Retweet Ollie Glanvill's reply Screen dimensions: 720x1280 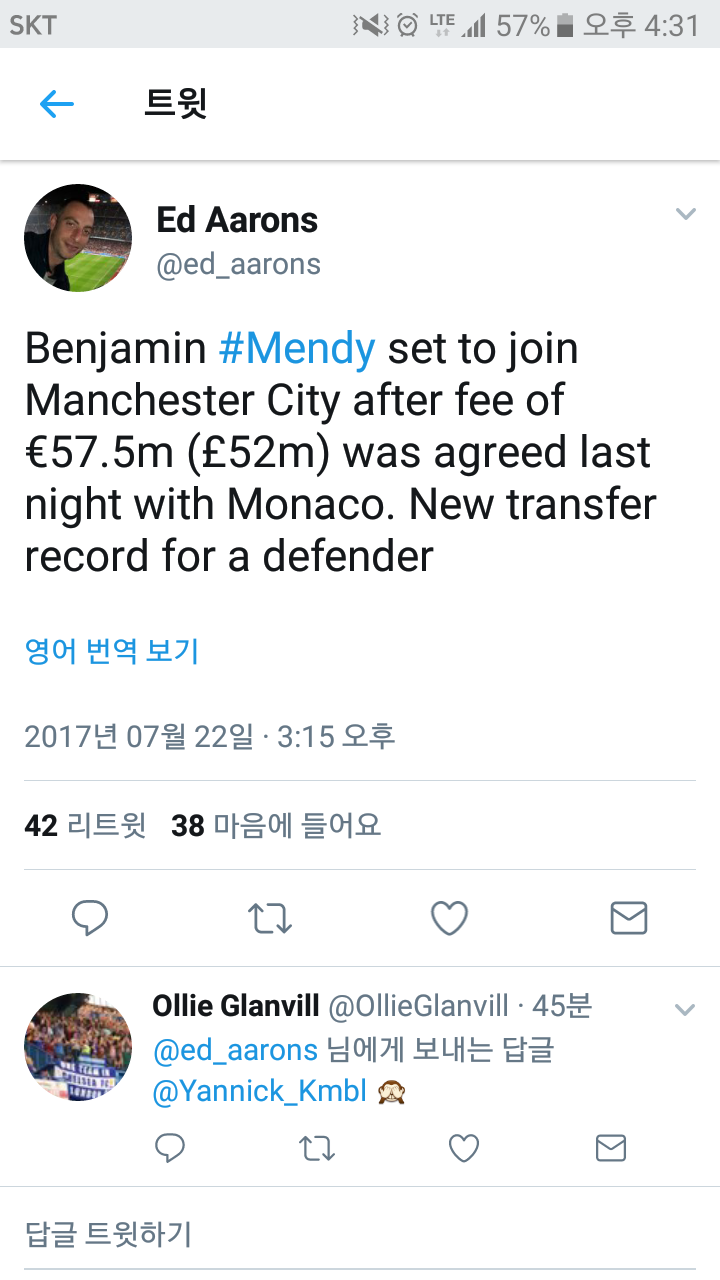click(317, 1149)
